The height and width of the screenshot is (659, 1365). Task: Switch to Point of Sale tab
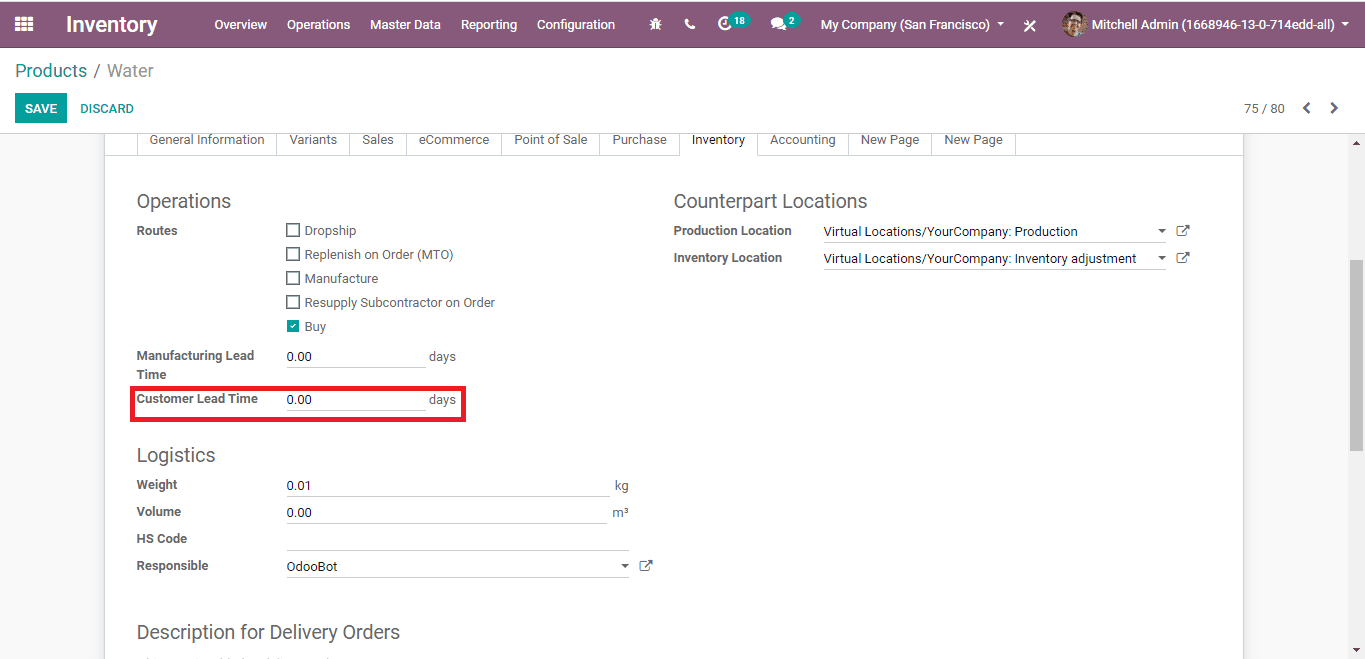click(x=551, y=141)
